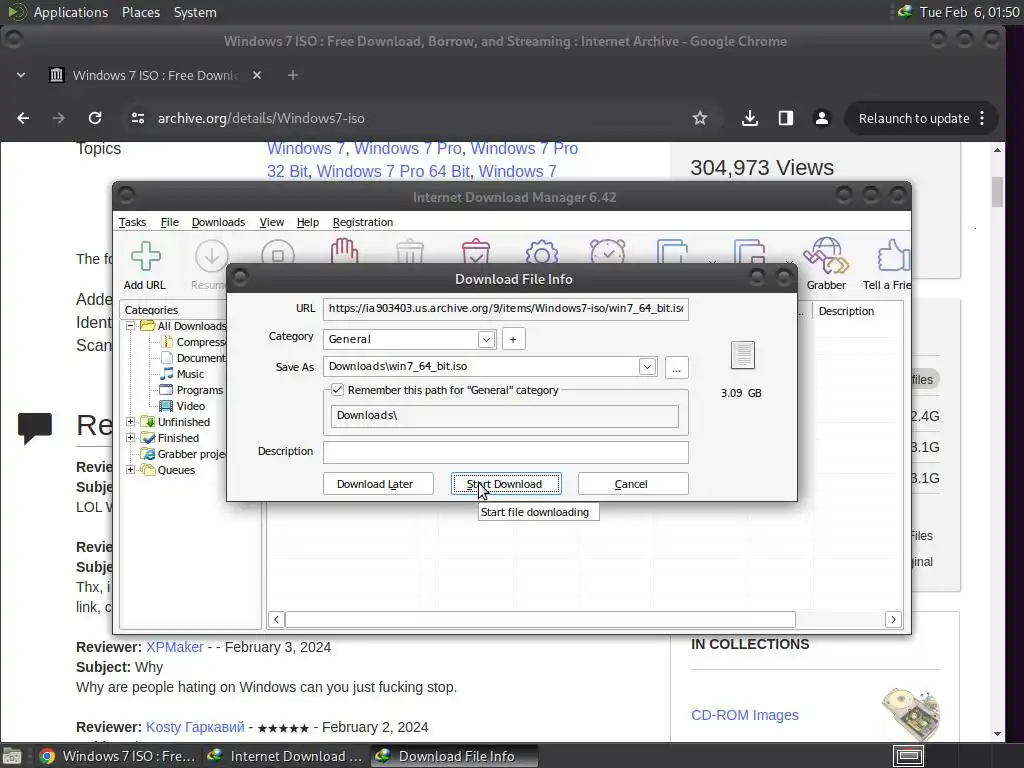This screenshot has height=768, width=1024.
Task: View site information icon in address bar
Action: [x=138, y=118]
